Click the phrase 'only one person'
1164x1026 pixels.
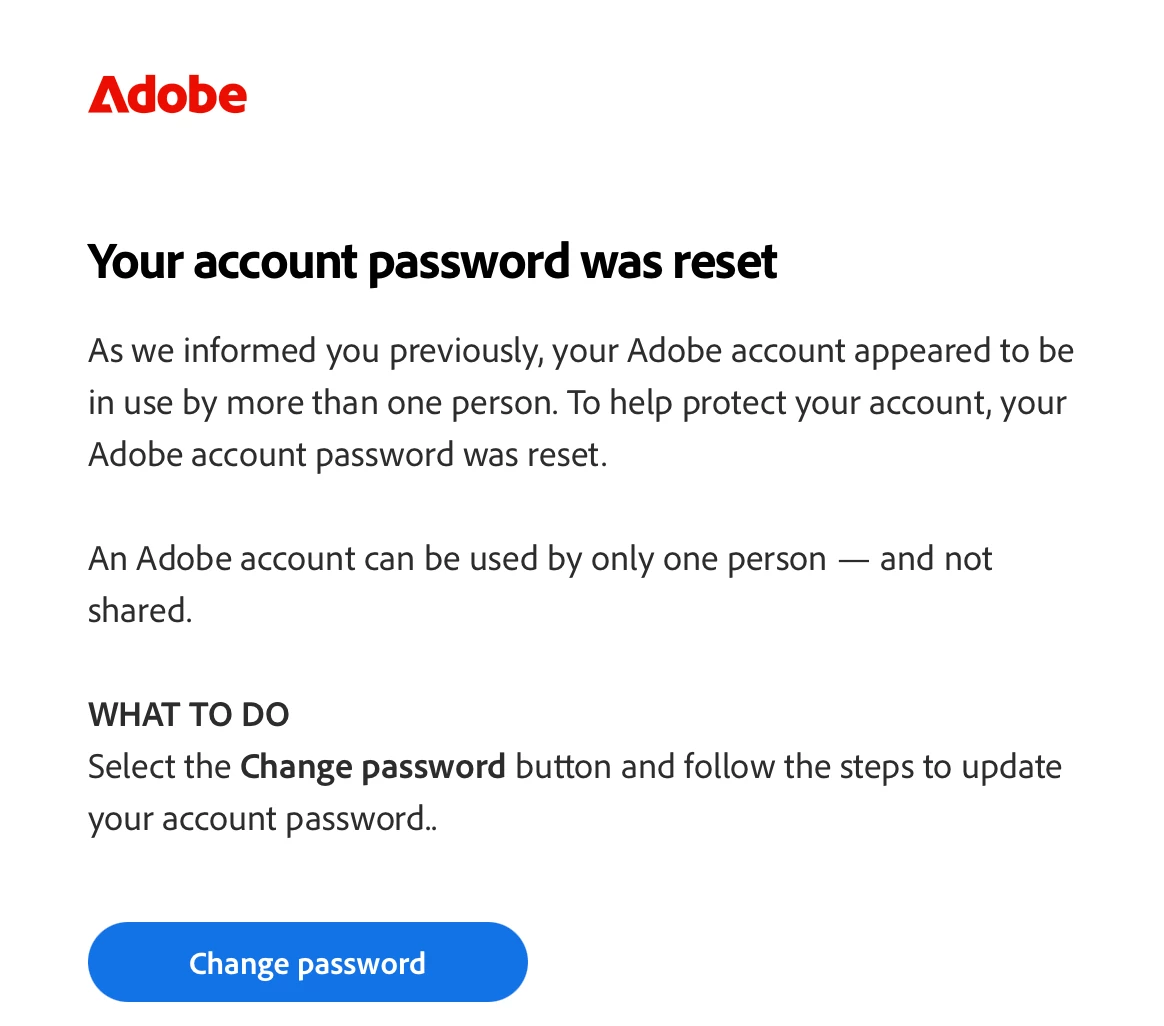pyautogui.click(x=709, y=558)
